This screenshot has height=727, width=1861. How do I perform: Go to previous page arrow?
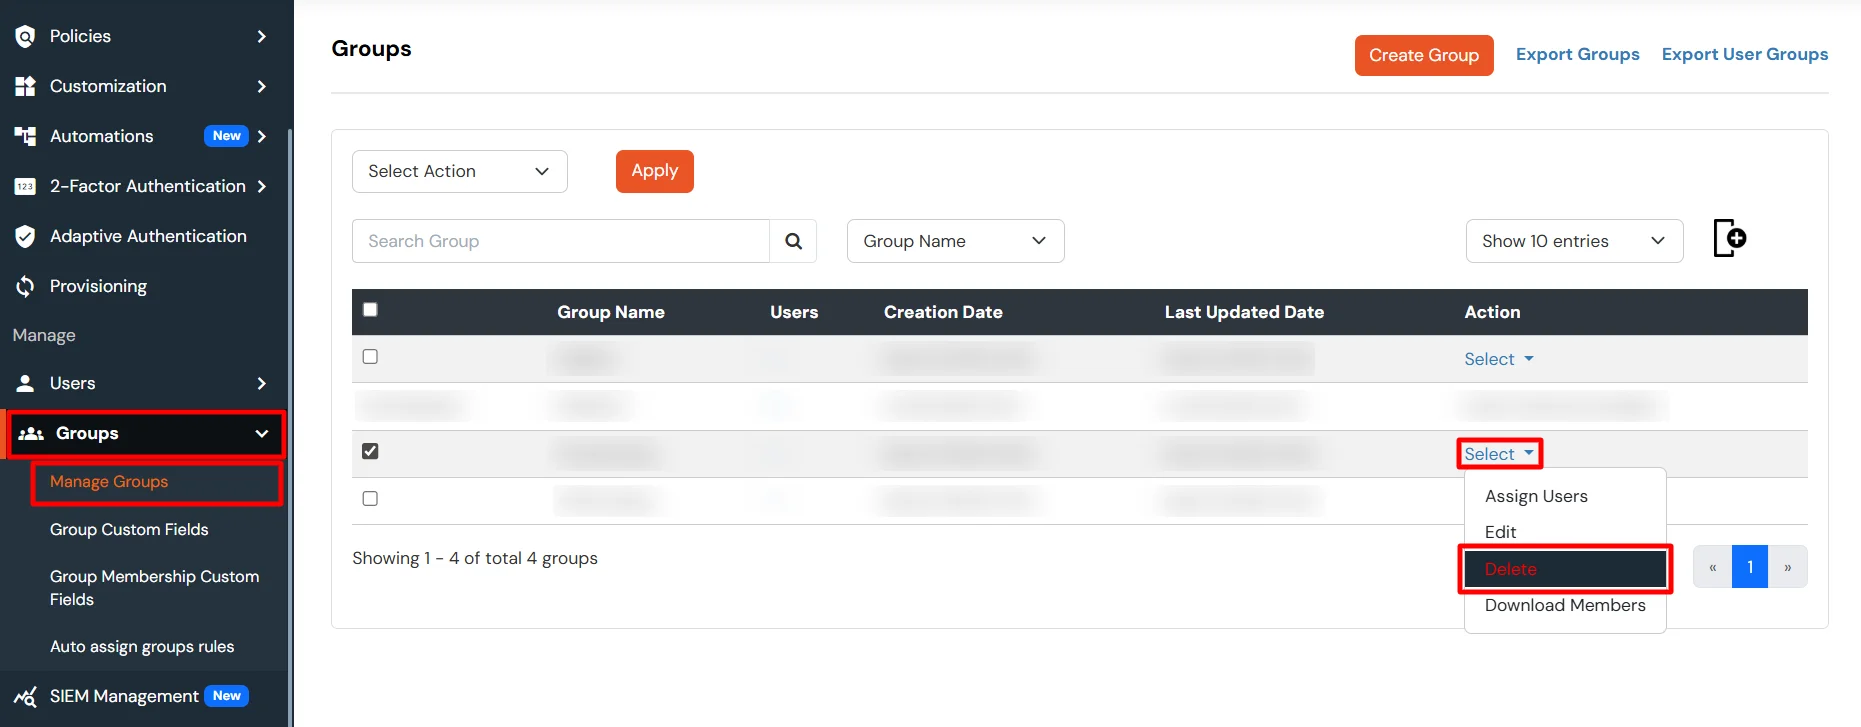[x=1712, y=567]
